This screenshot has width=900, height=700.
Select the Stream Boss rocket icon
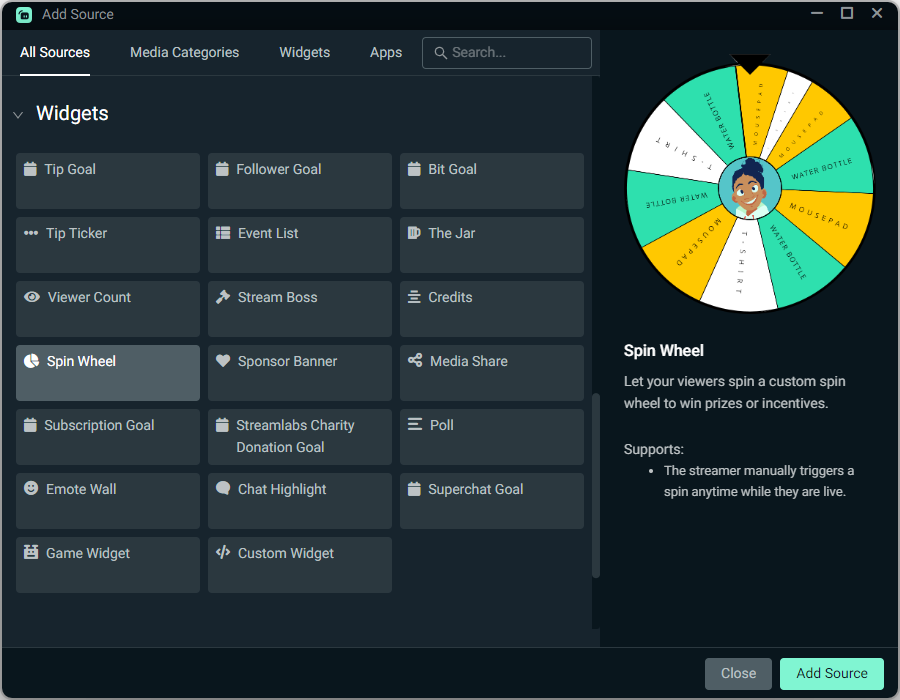coord(223,297)
